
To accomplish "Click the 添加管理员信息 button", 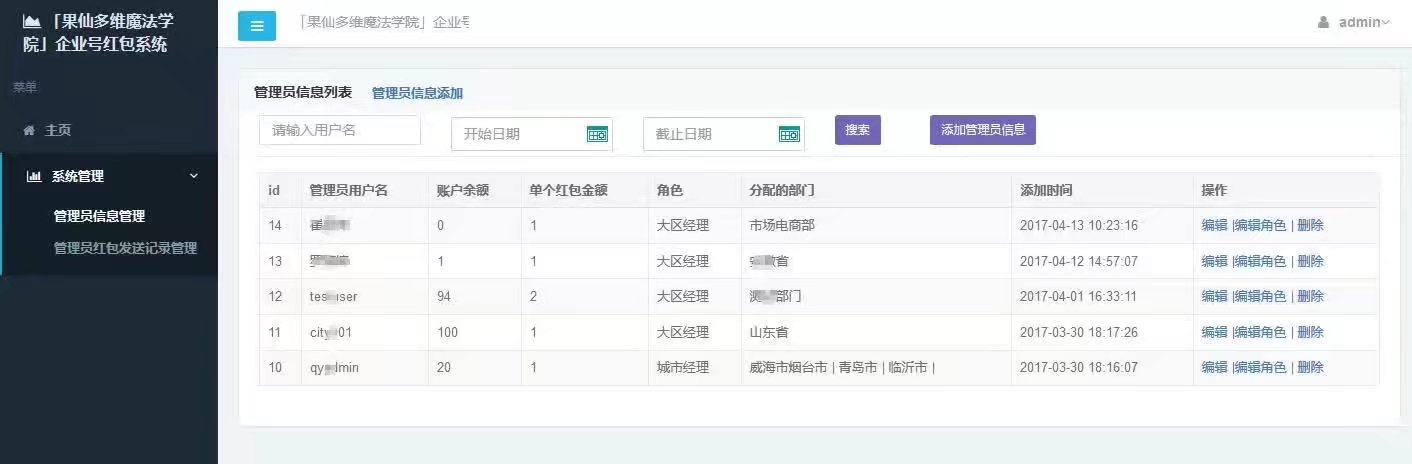I will pos(982,130).
